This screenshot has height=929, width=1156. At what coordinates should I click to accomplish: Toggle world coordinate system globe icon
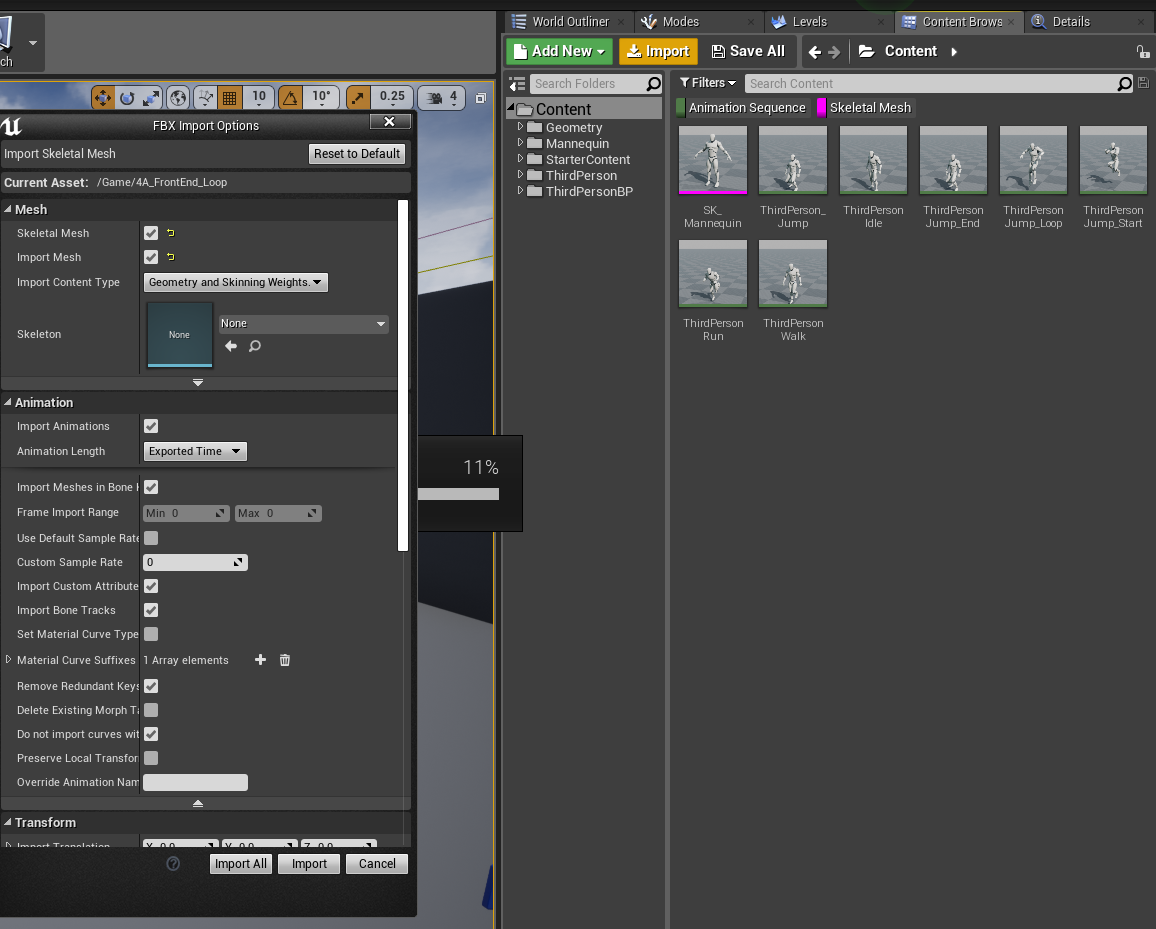pos(178,97)
